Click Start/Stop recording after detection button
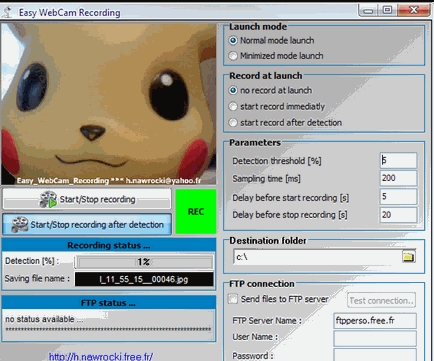The image size is (434, 361). coord(87,224)
